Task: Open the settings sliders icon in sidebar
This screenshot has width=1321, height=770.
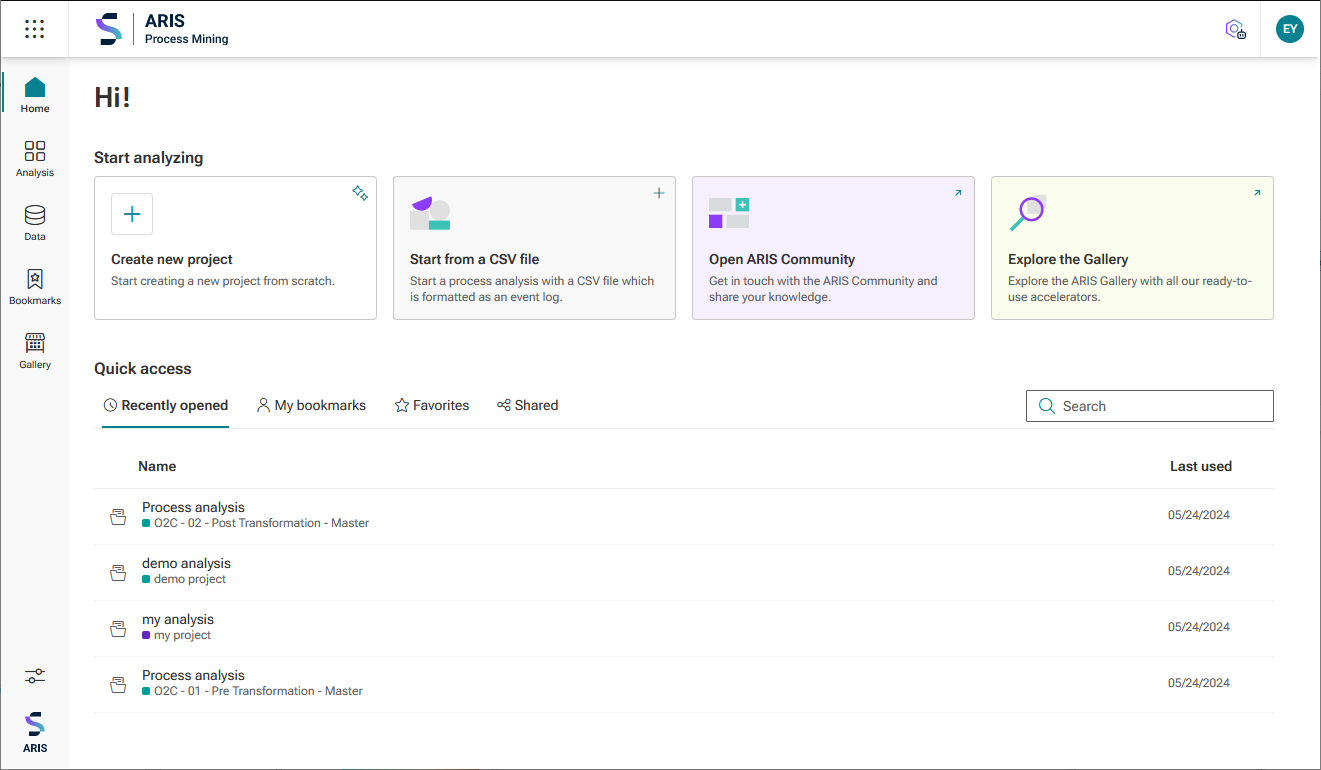Action: [x=35, y=677]
